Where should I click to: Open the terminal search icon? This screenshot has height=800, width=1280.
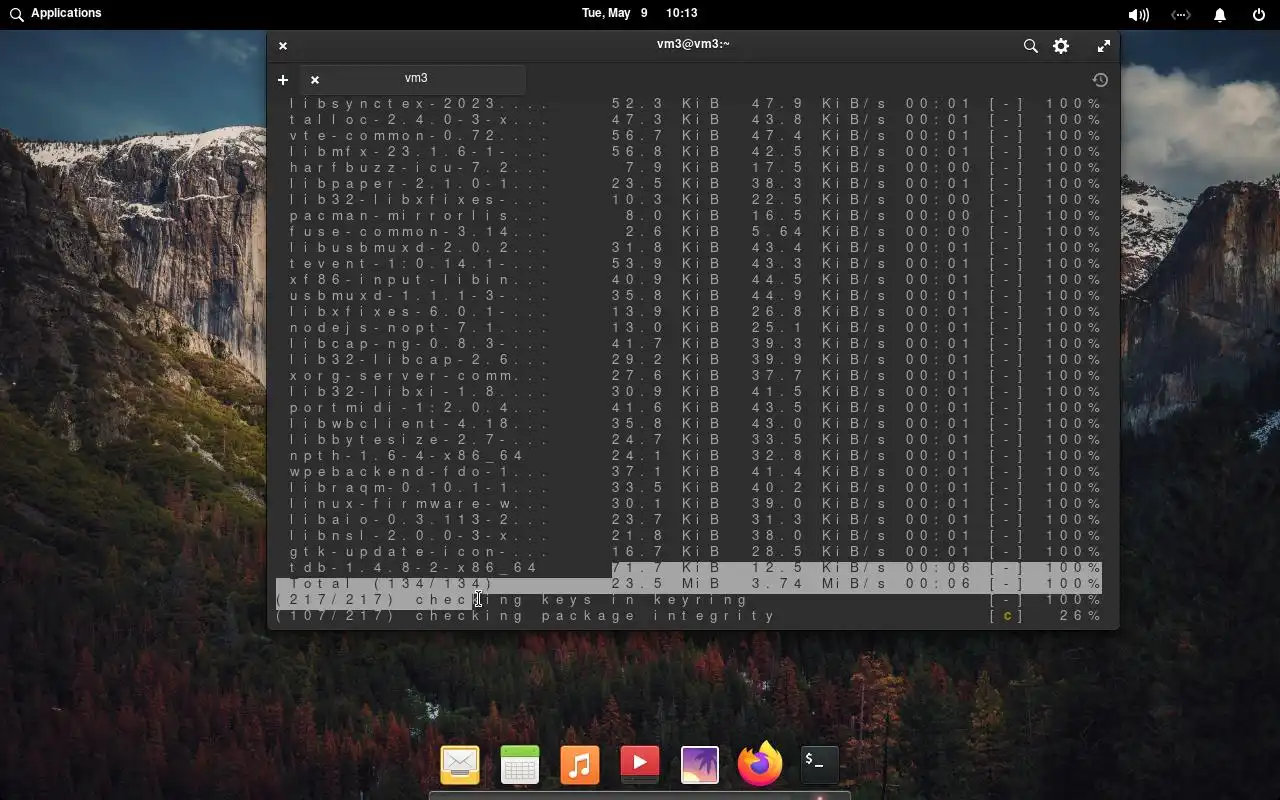1030,46
